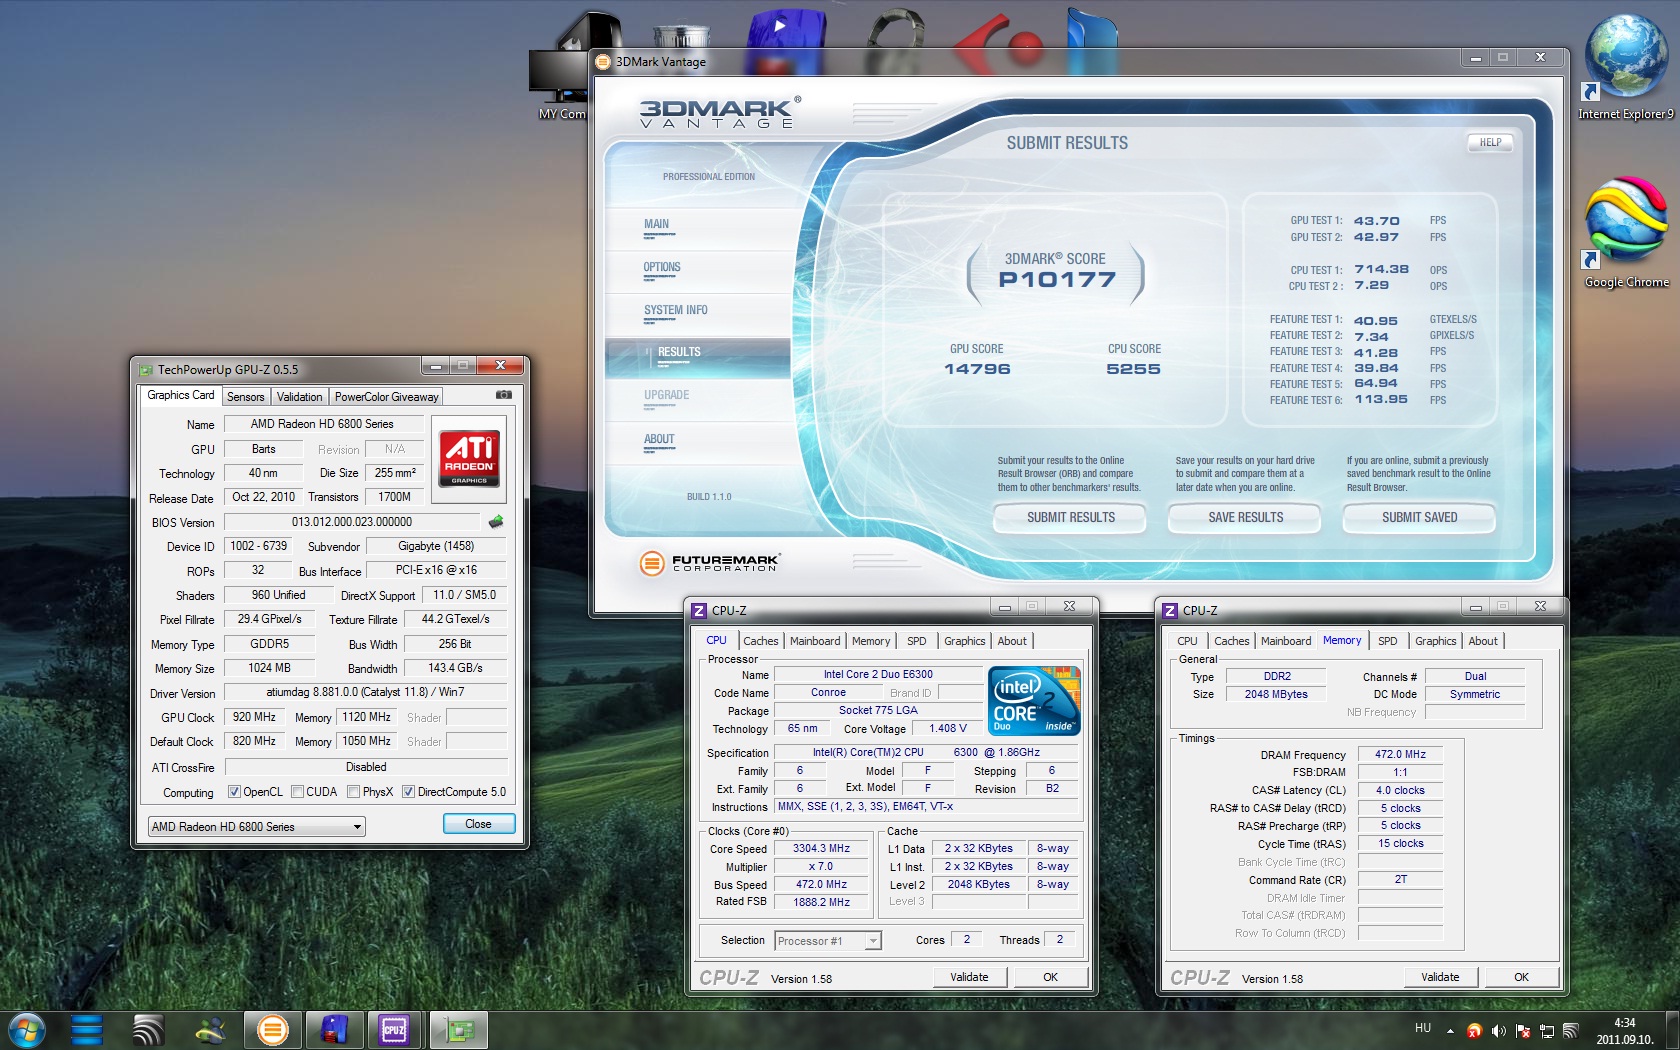Switch to the Validation tab in GPU-Z
This screenshot has width=1680, height=1050.
pyautogui.click(x=300, y=397)
